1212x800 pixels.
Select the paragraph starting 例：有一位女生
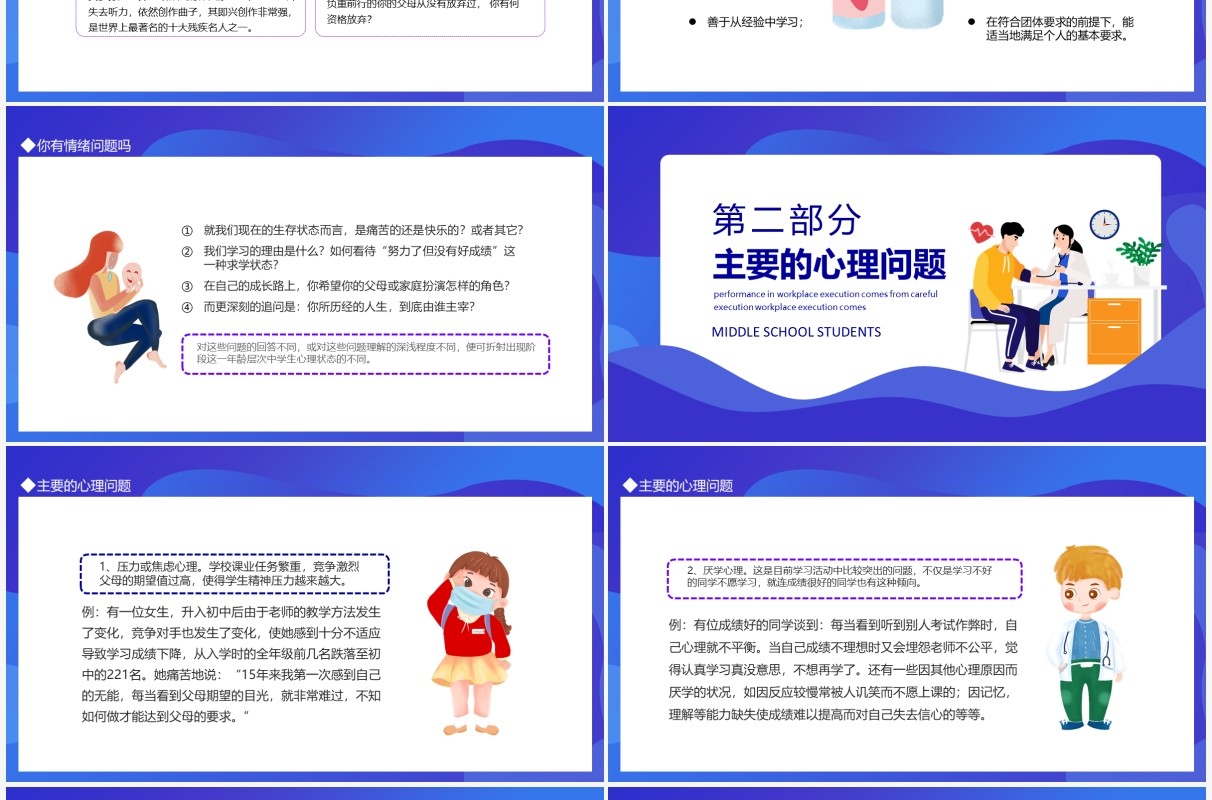click(232, 664)
